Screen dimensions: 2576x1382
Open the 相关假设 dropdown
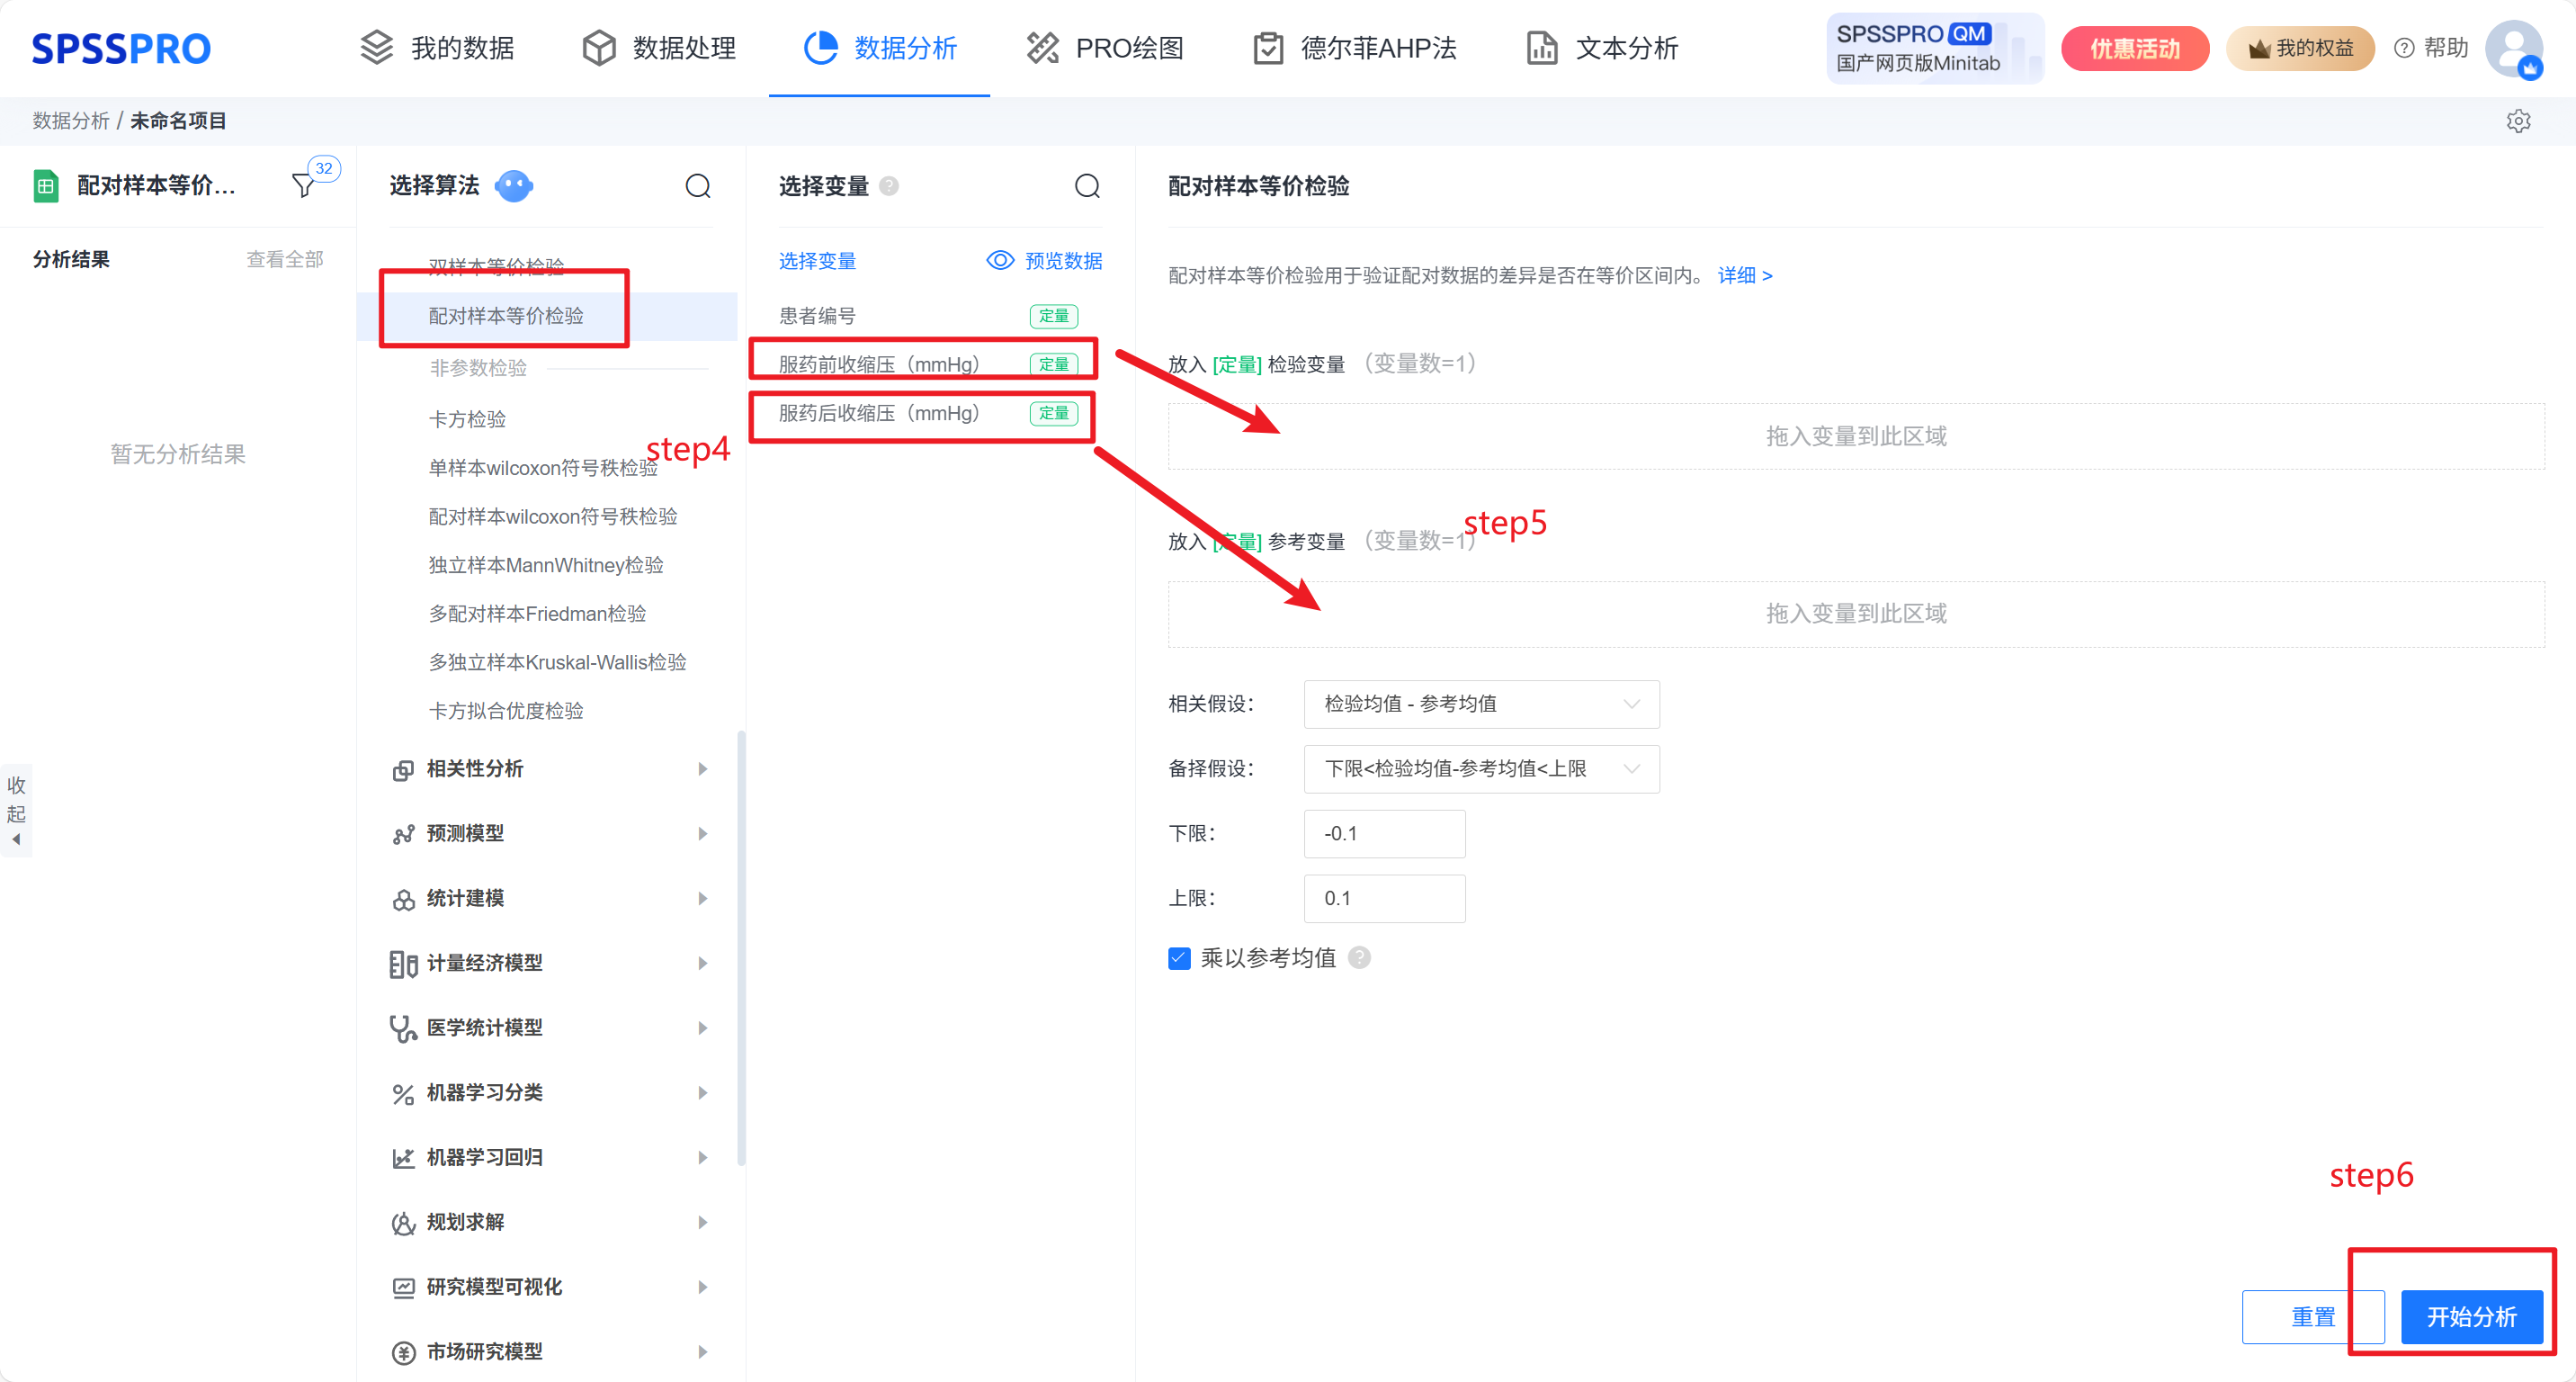click(x=1481, y=704)
